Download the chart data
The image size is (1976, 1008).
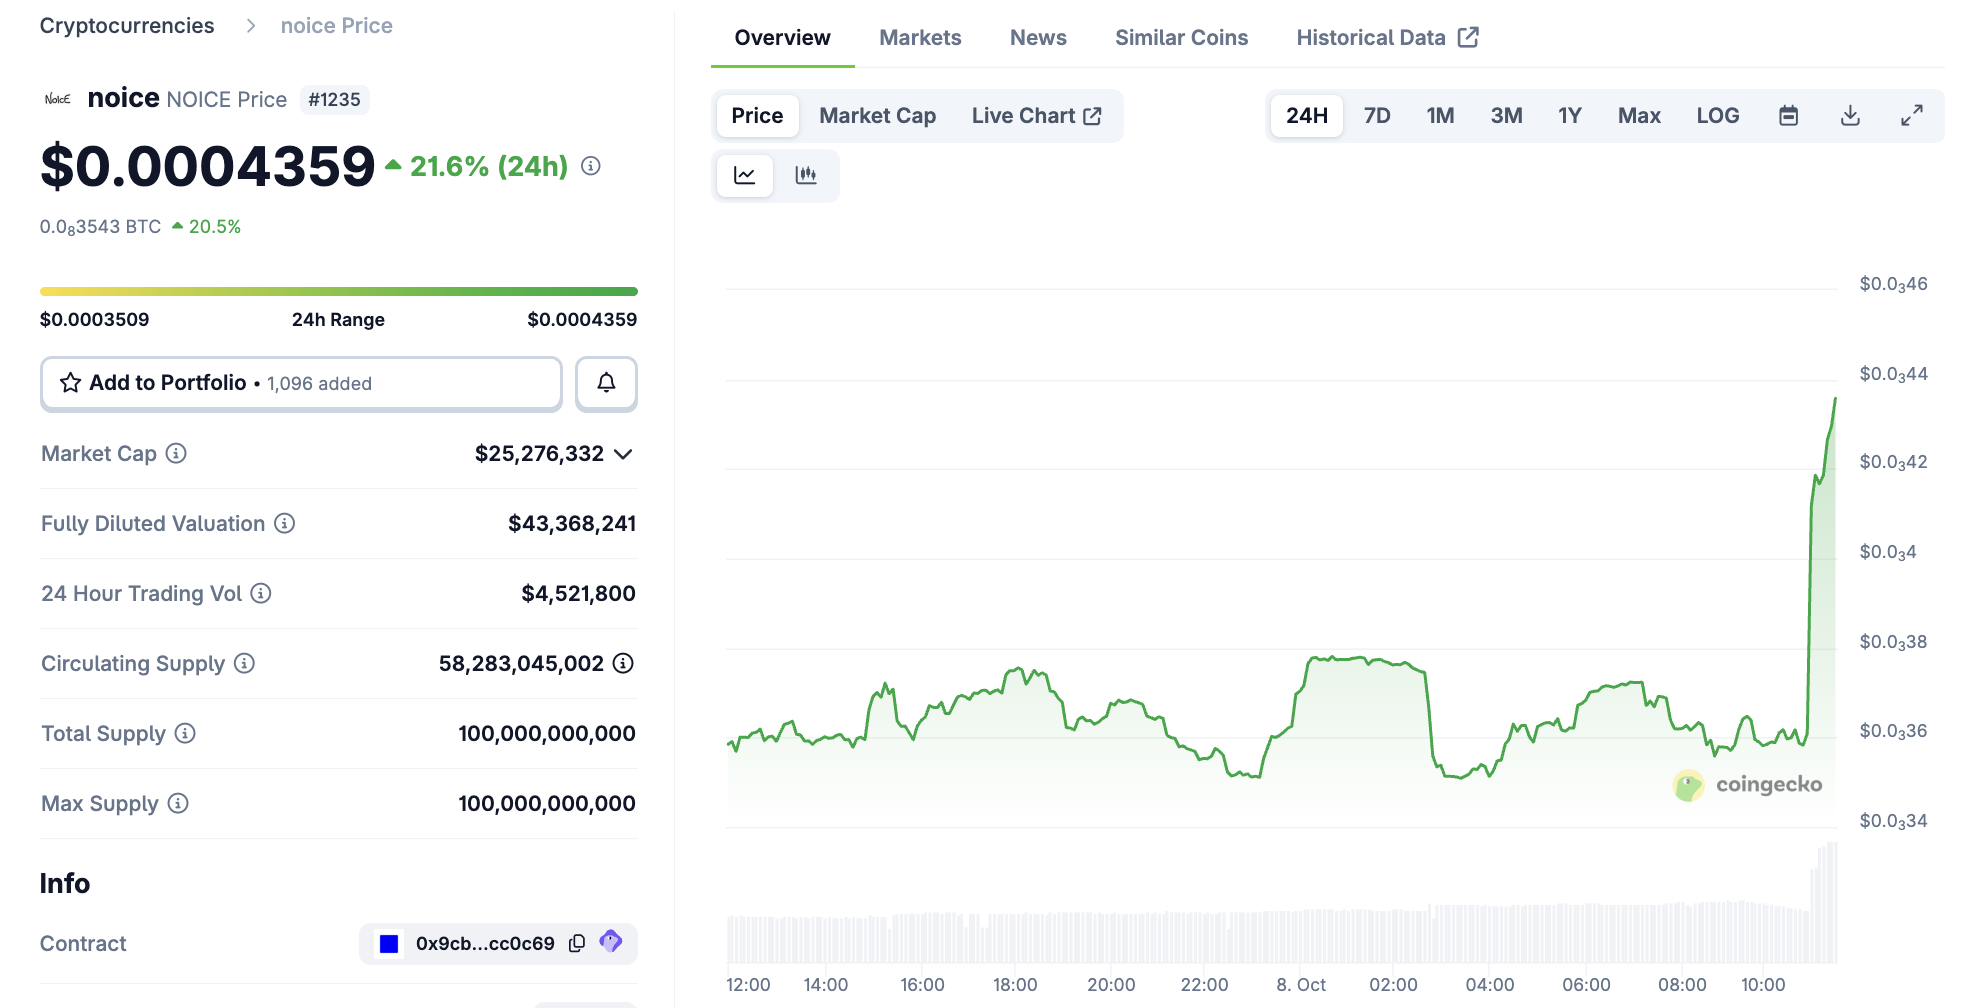point(1850,116)
